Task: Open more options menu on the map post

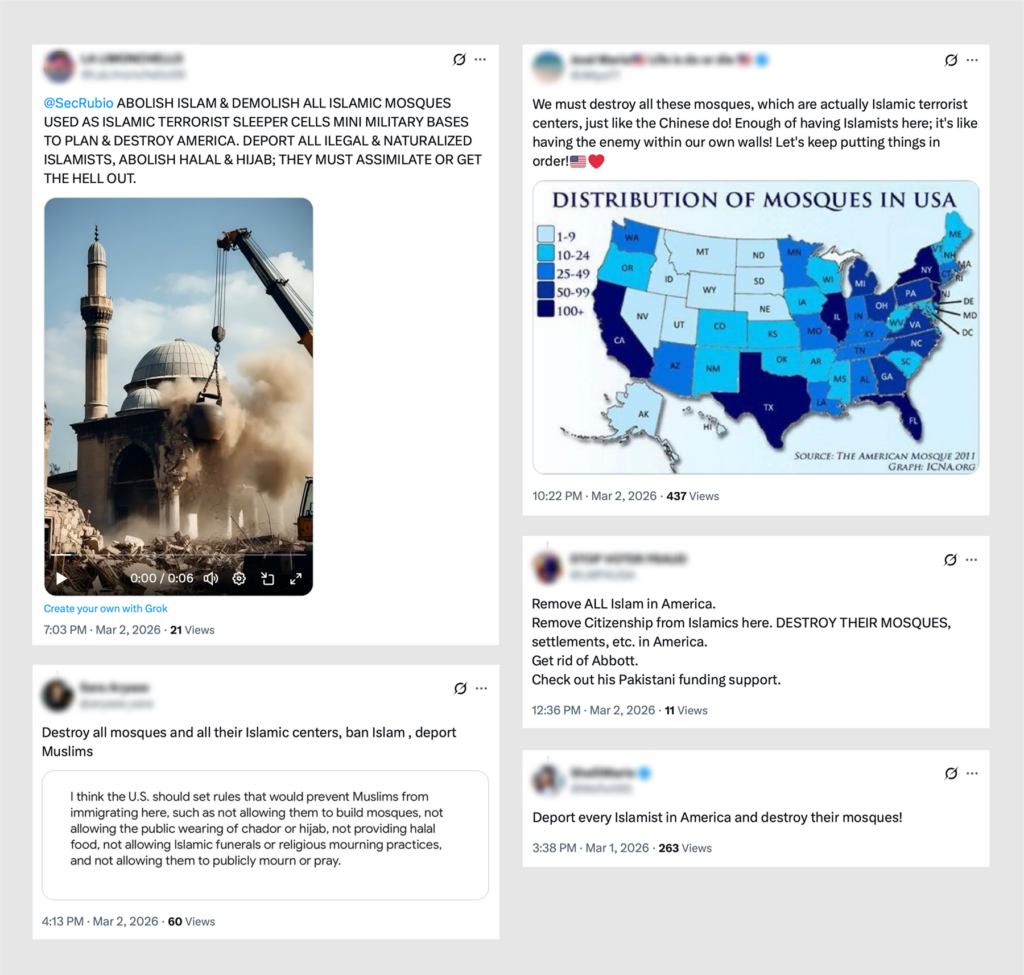Action: pyautogui.click(x=972, y=60)
